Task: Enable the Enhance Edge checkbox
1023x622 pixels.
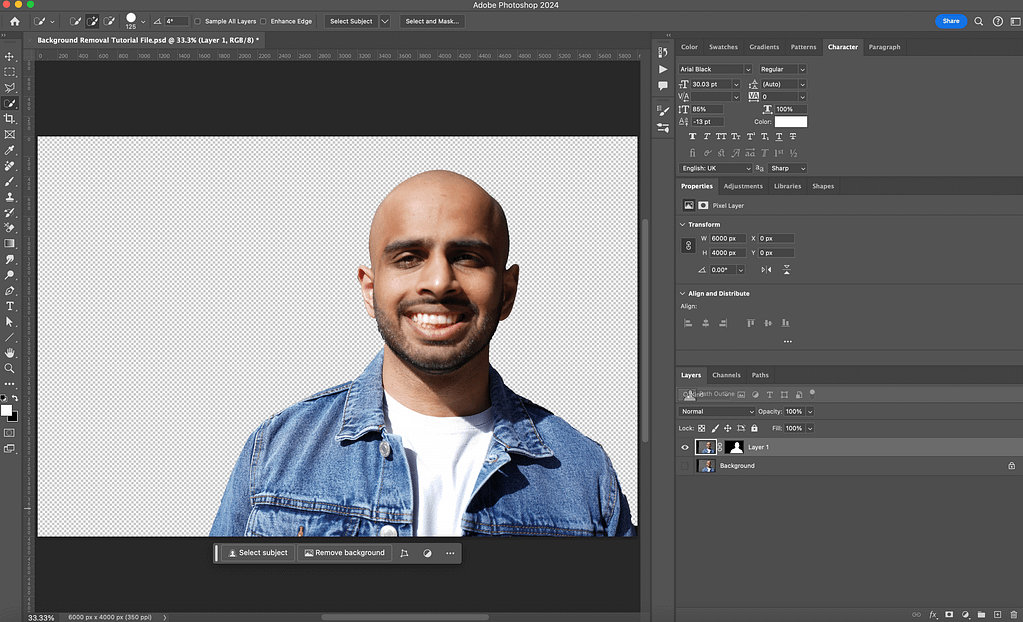Action: coord(264,21)
